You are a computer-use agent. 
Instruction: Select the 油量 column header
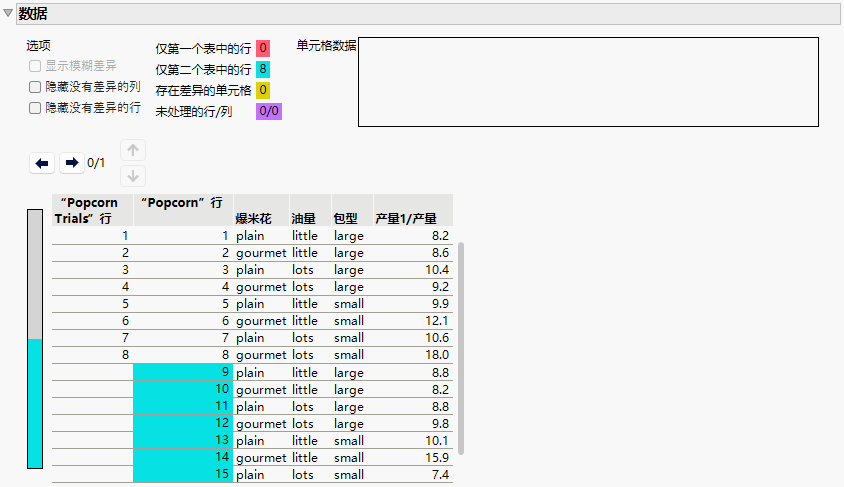coord(310,210)
